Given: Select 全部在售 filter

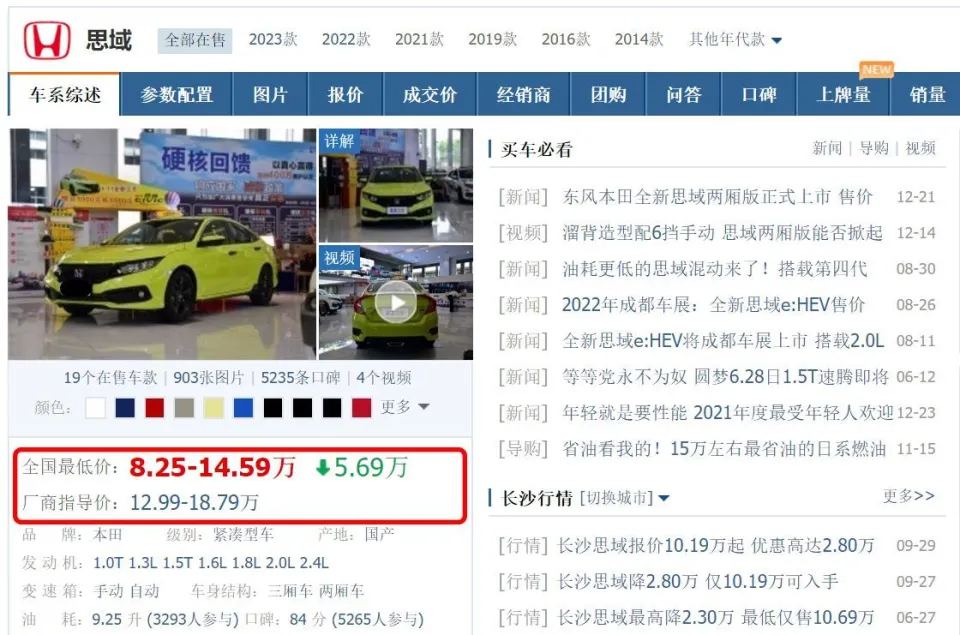Looking at the screenshot, I should 195,40.
